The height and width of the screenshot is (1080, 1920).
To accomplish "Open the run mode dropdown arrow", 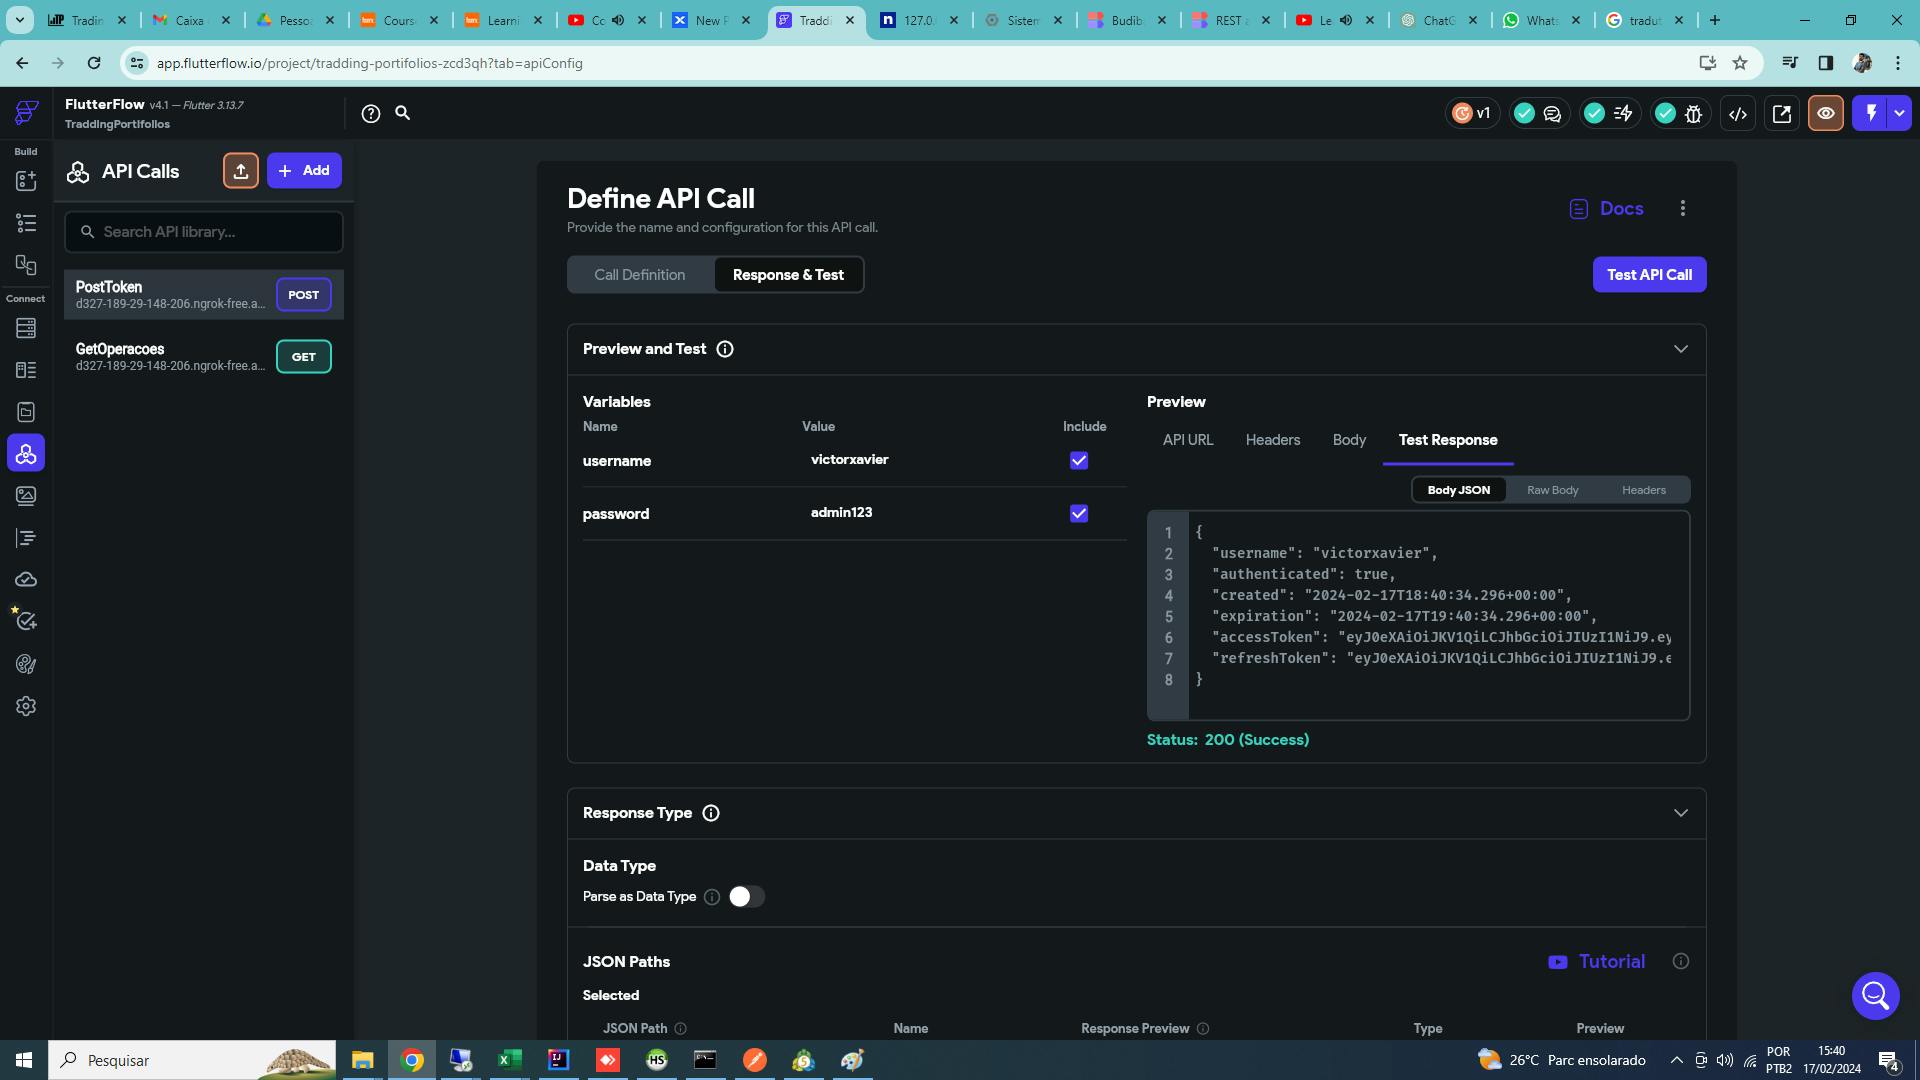I will click(x=1898, y=114).
